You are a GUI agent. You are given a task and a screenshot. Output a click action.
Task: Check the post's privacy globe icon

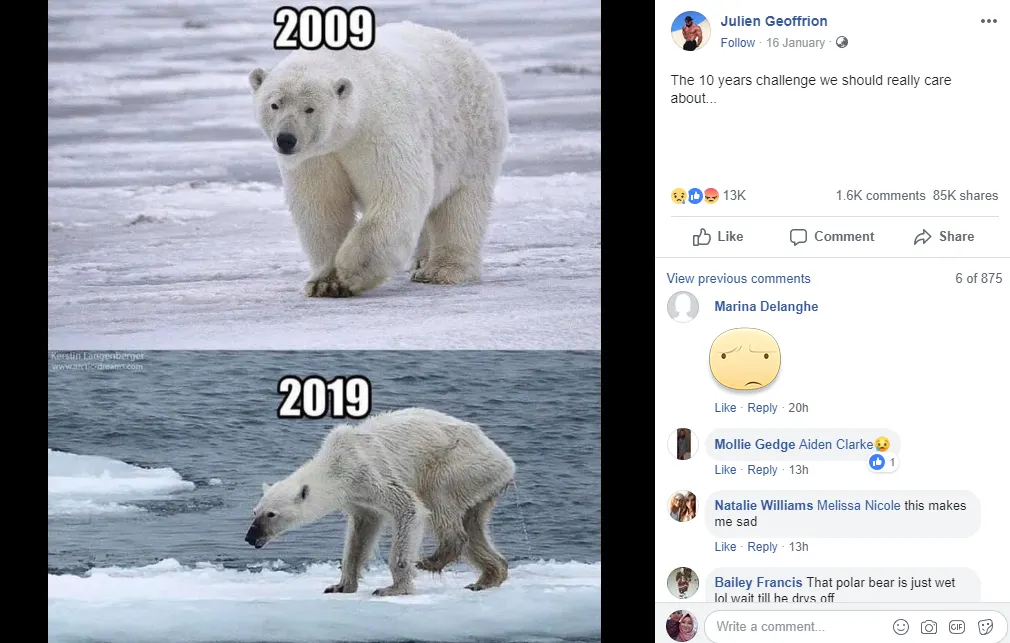pos(841,42)
